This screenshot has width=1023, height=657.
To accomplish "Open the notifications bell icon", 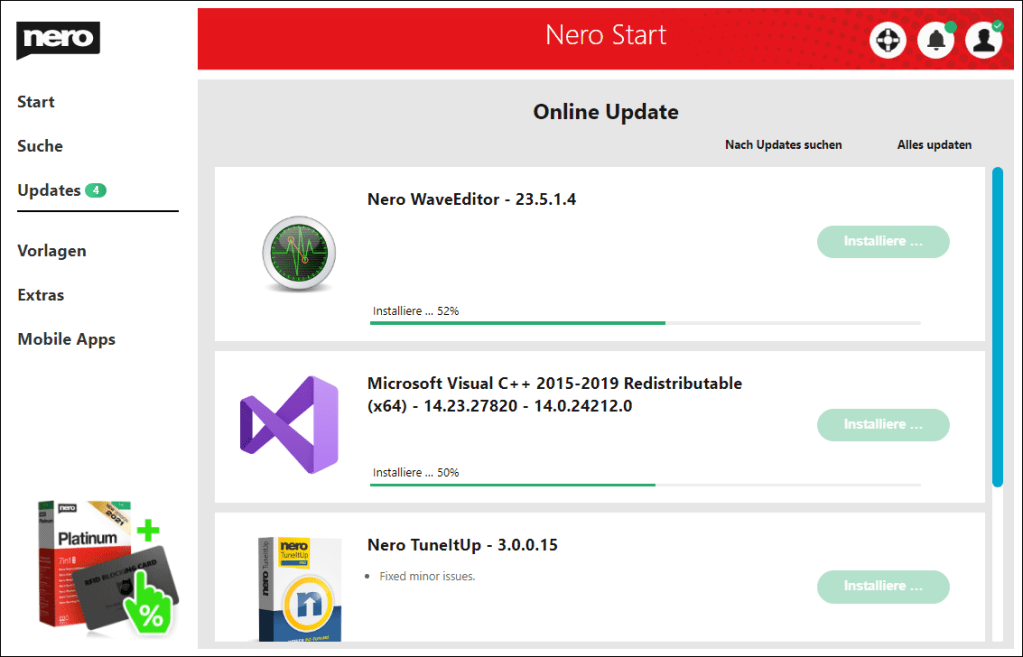I will tap(936, 40).
